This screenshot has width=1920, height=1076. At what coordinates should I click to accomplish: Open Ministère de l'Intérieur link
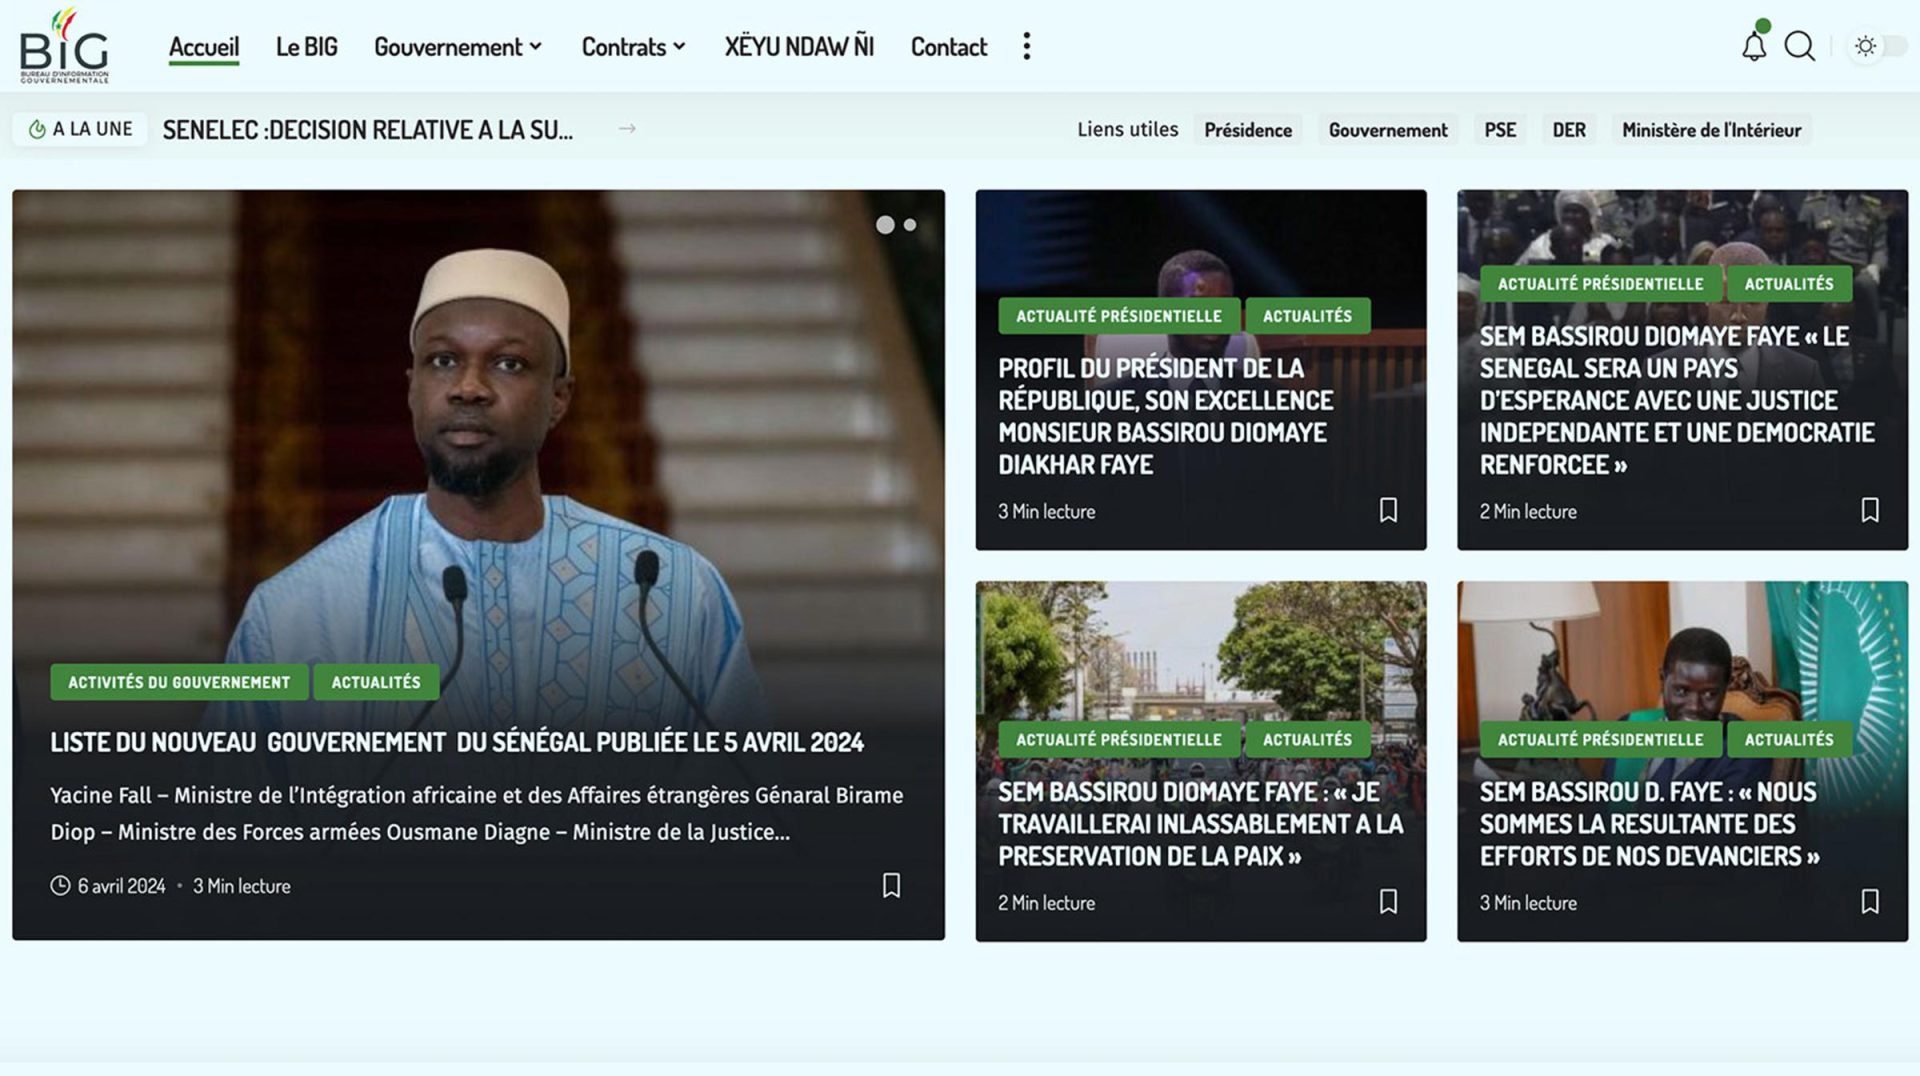[x=1710, y=130]
